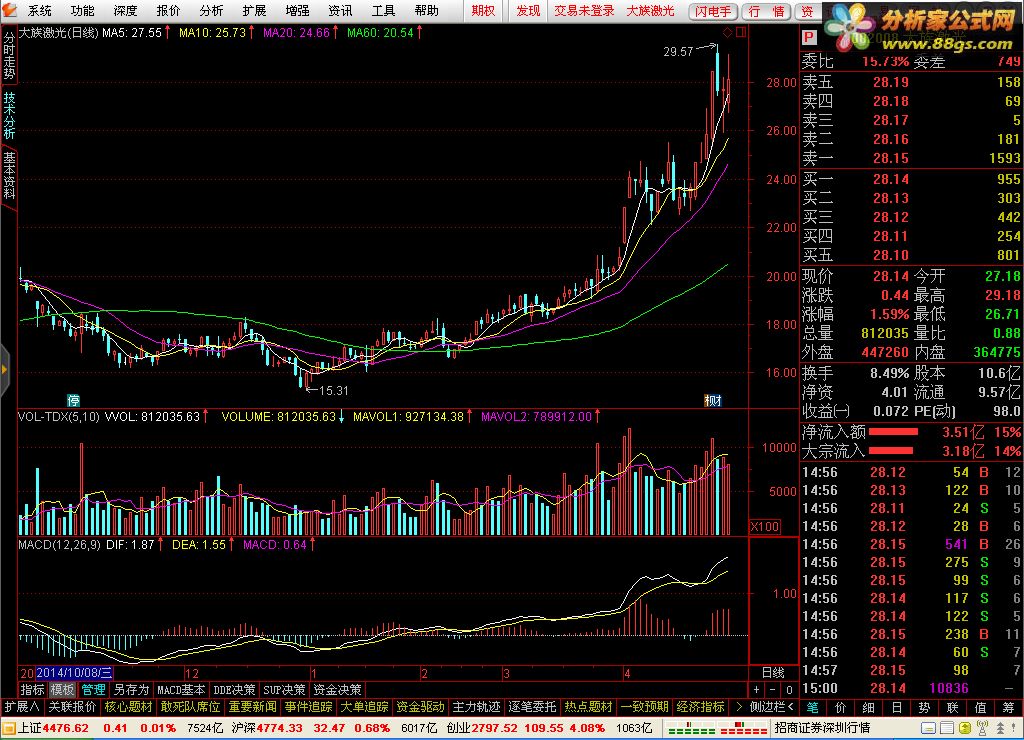The width and height of the screenshot is (1024, 740).
Task: Open the 扩展 menu
Action: click(254, 10)
